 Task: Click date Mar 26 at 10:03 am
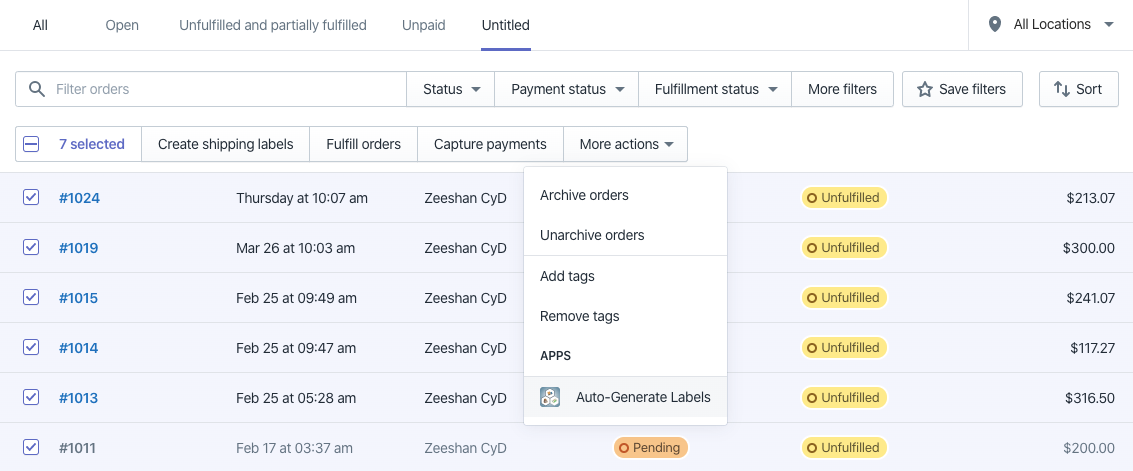[x=296, y=248]
